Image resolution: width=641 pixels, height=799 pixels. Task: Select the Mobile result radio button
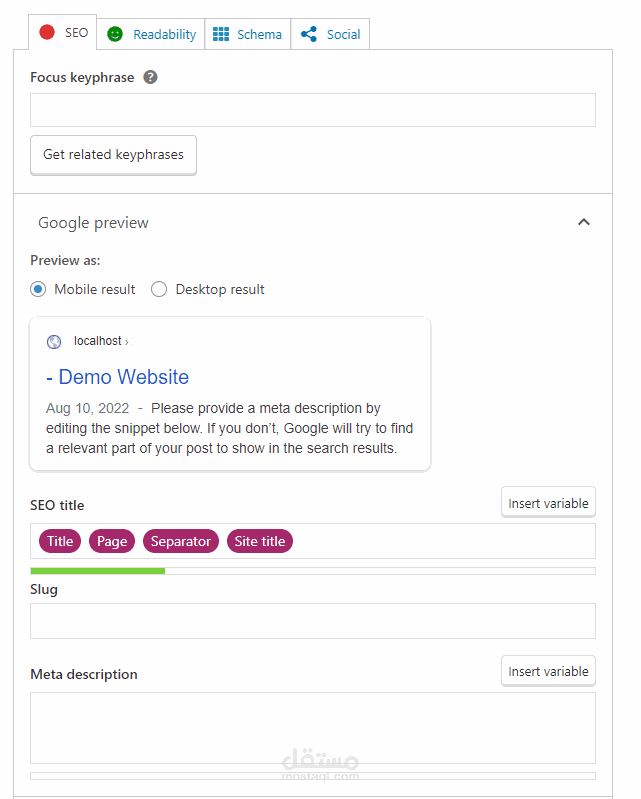pyautogui.click(x=38, y=289)
